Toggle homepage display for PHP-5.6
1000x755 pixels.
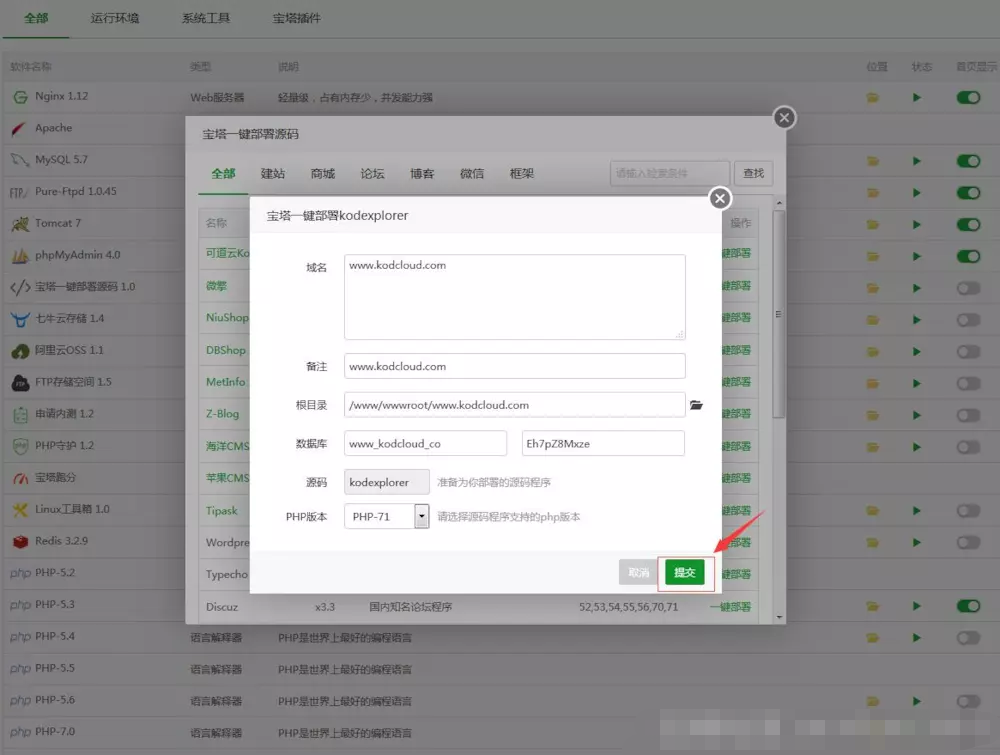tap(968, 701)
